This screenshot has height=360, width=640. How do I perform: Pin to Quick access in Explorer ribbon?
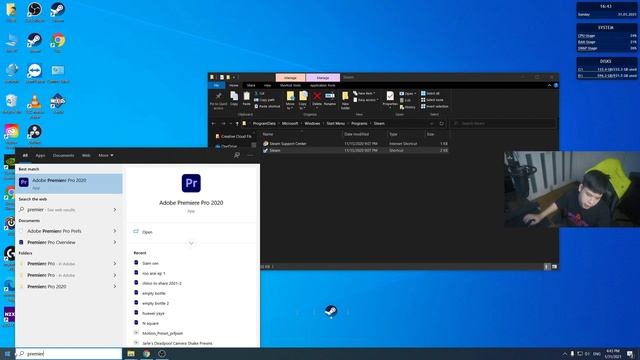pyautogui.click(x=218, y=100)
